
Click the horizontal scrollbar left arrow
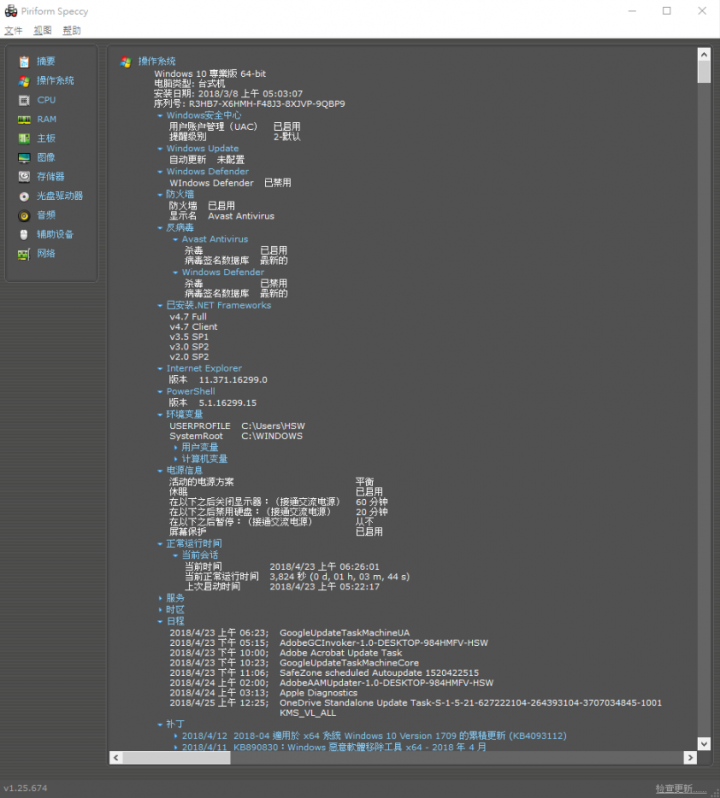116,758
